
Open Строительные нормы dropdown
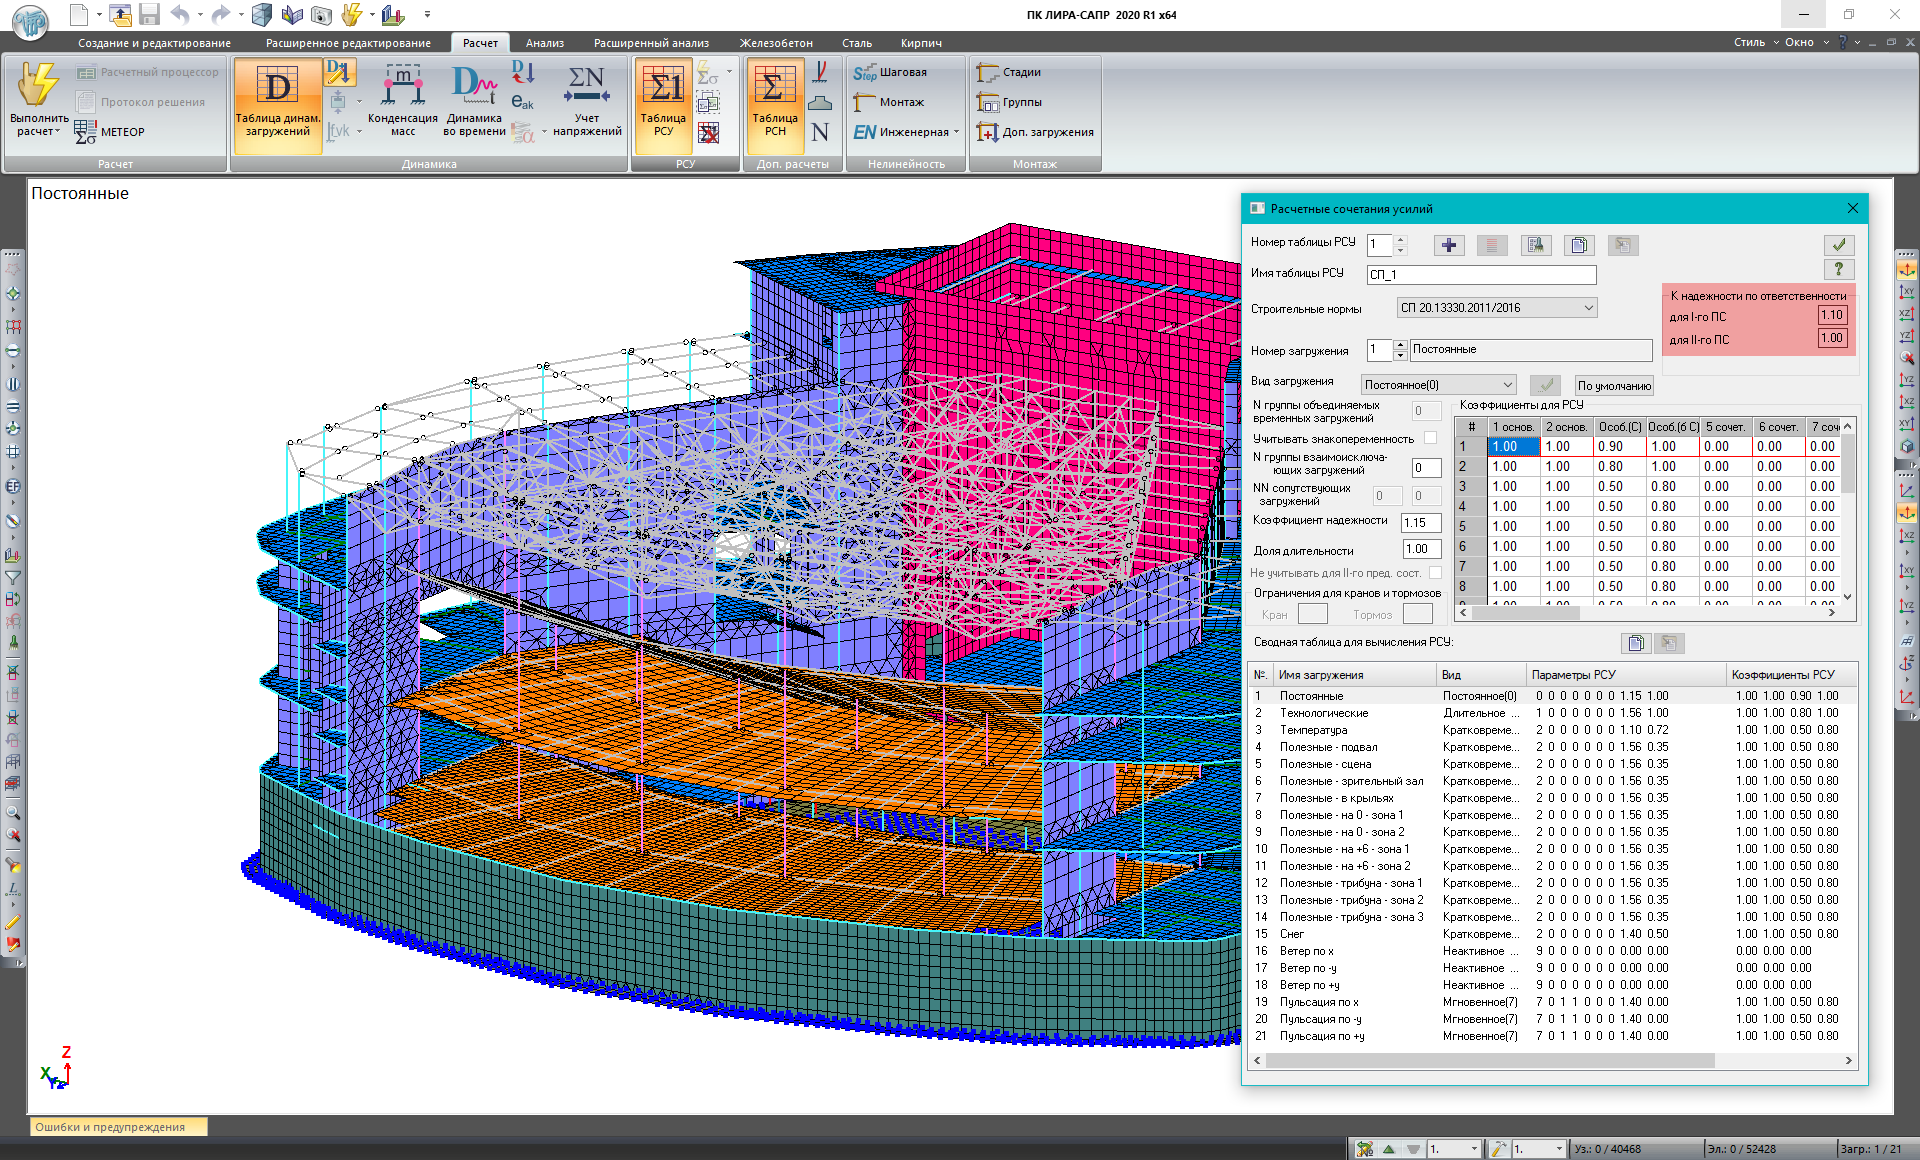coord(1588,308)
